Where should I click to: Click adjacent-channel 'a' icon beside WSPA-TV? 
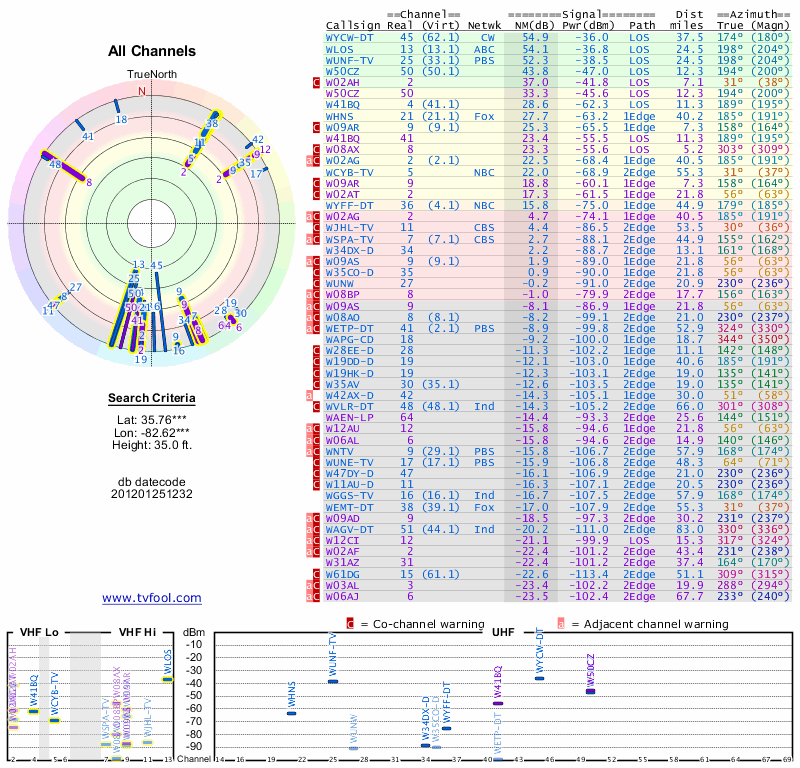(309, 239)
